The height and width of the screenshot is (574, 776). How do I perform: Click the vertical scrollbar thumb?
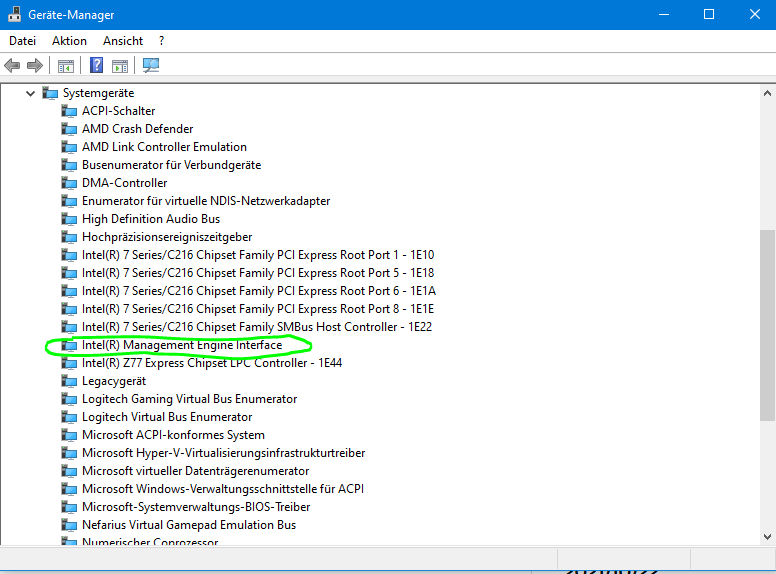(767, 325)
